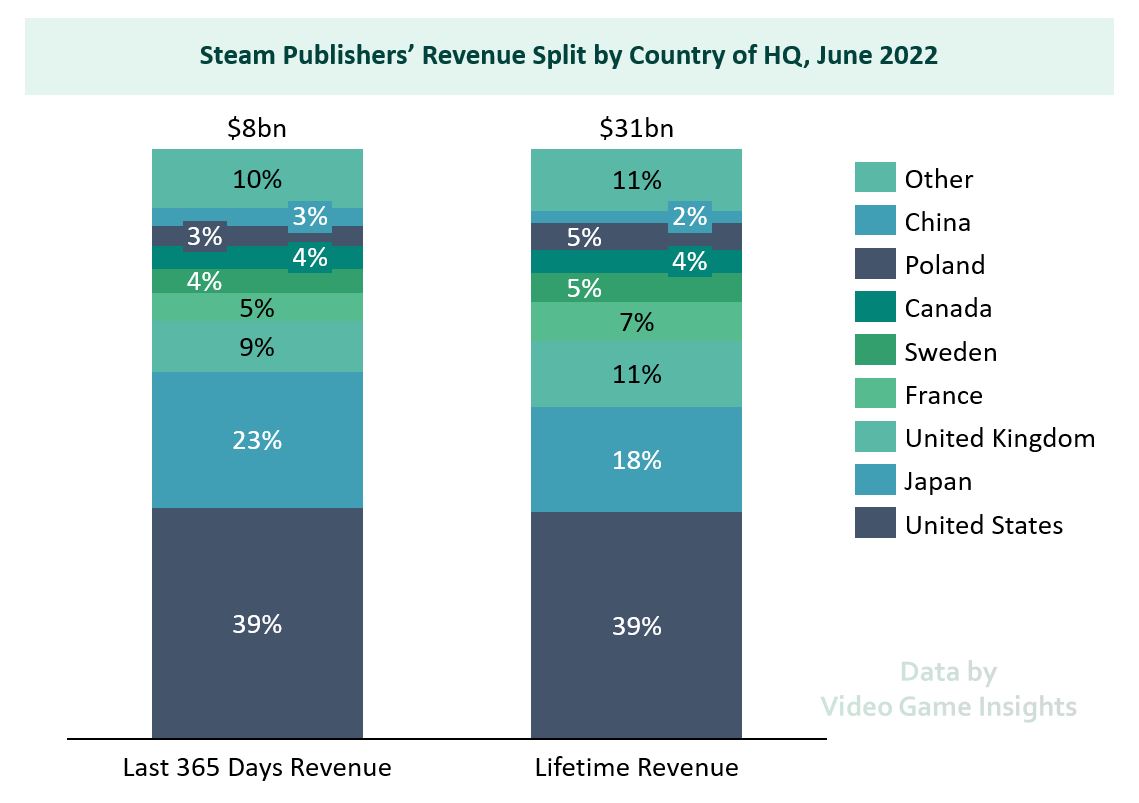Select the 39% segment in Last 365 Days bar
Screen dimensions: 1139x803
click(x=257, y=624)
